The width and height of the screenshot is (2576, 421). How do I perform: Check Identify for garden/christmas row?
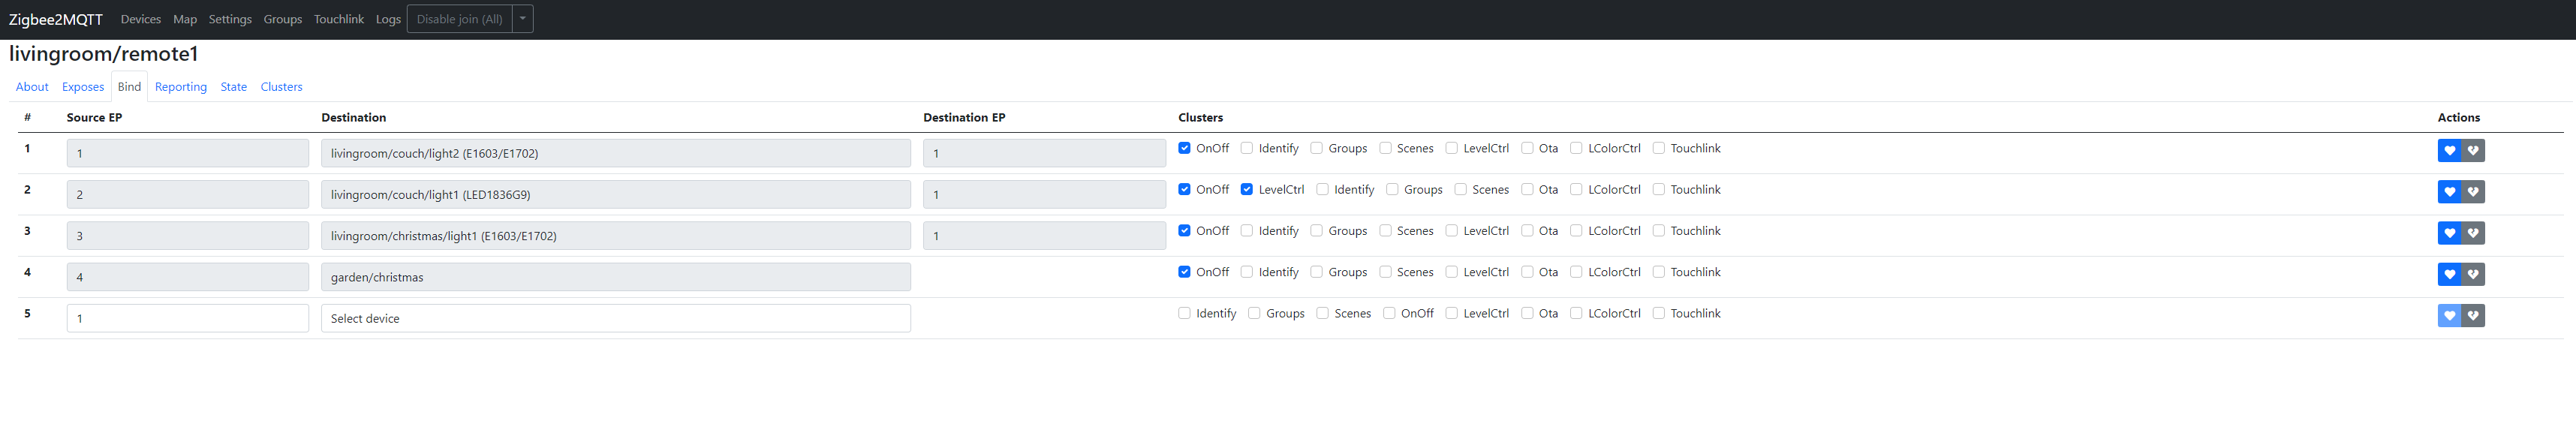point(1246,272)
